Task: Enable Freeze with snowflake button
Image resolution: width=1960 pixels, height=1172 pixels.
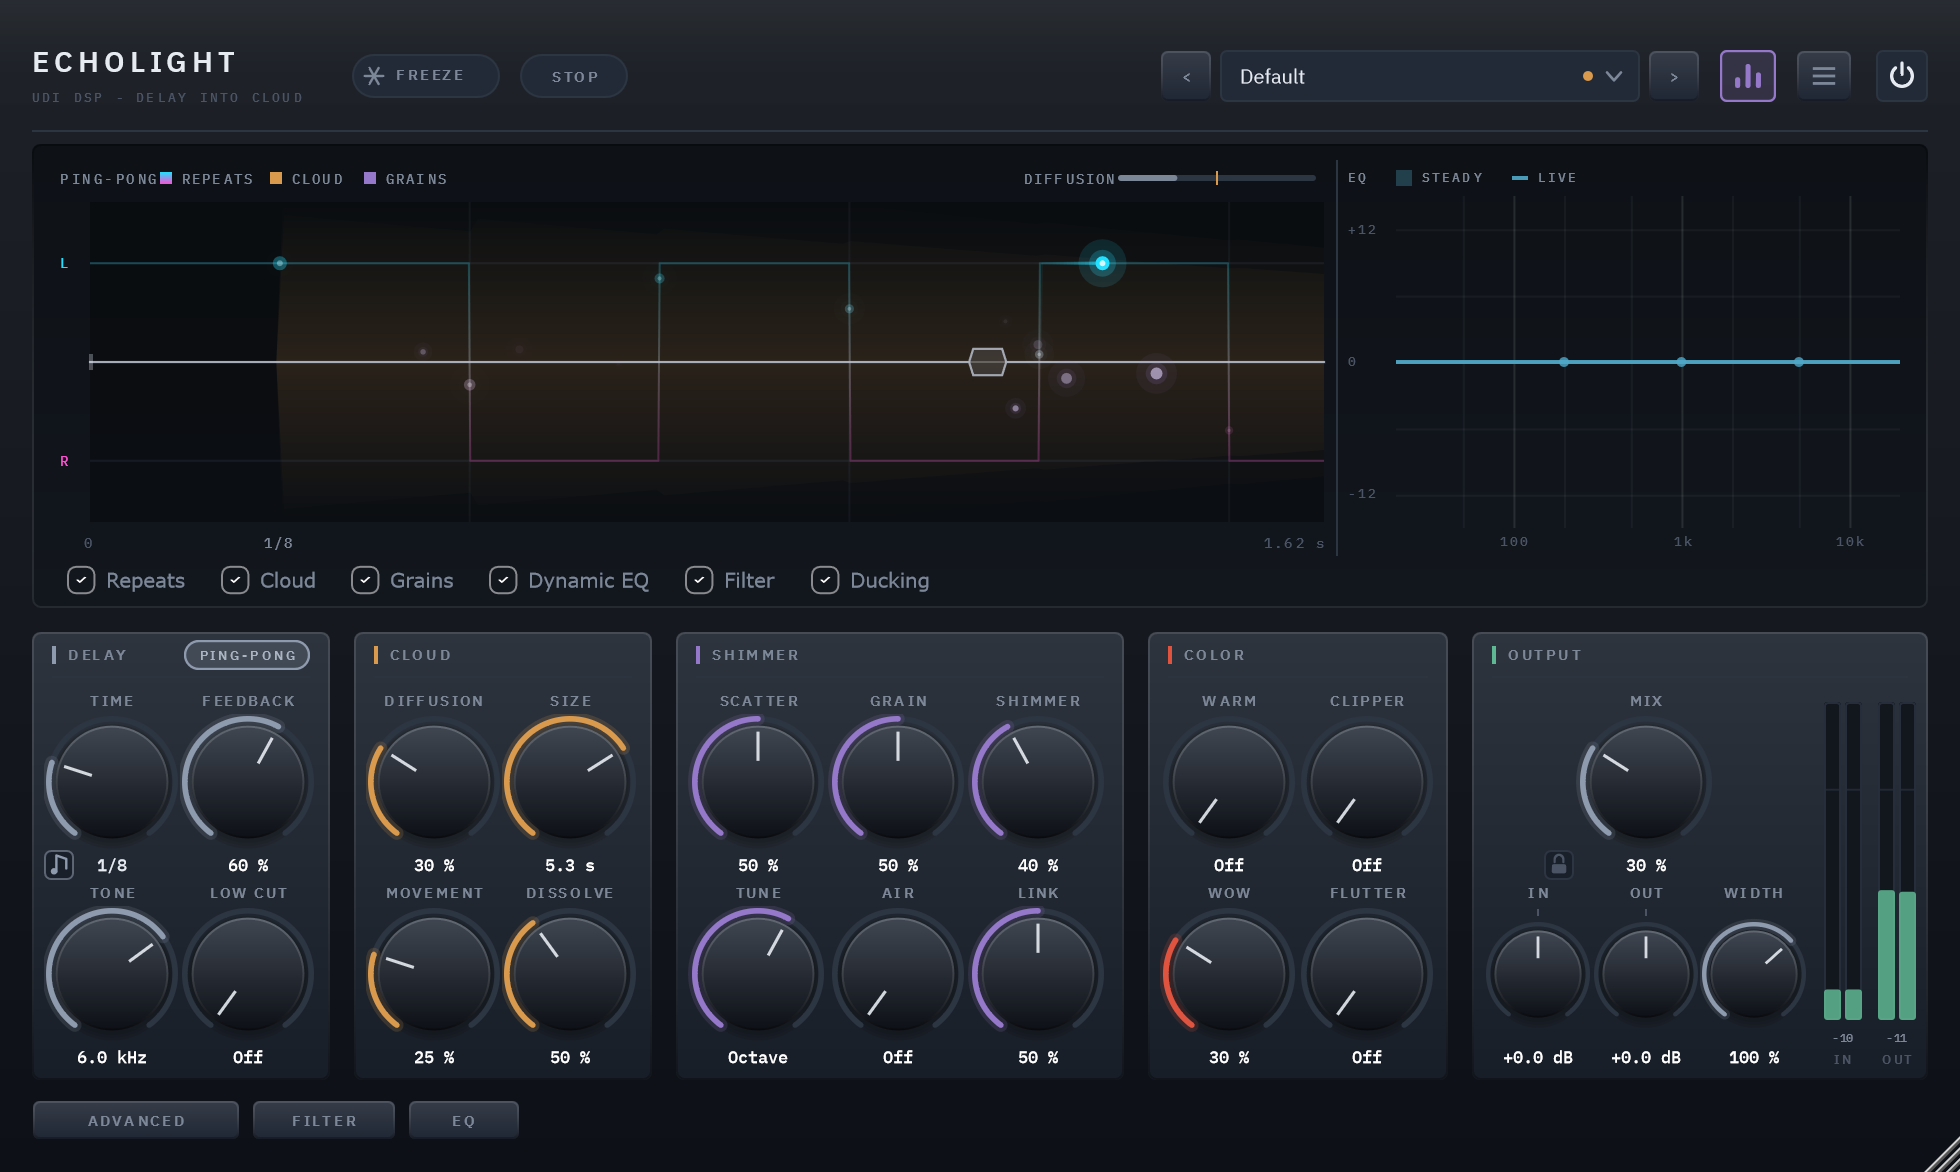Action: [x=425, y=76]
